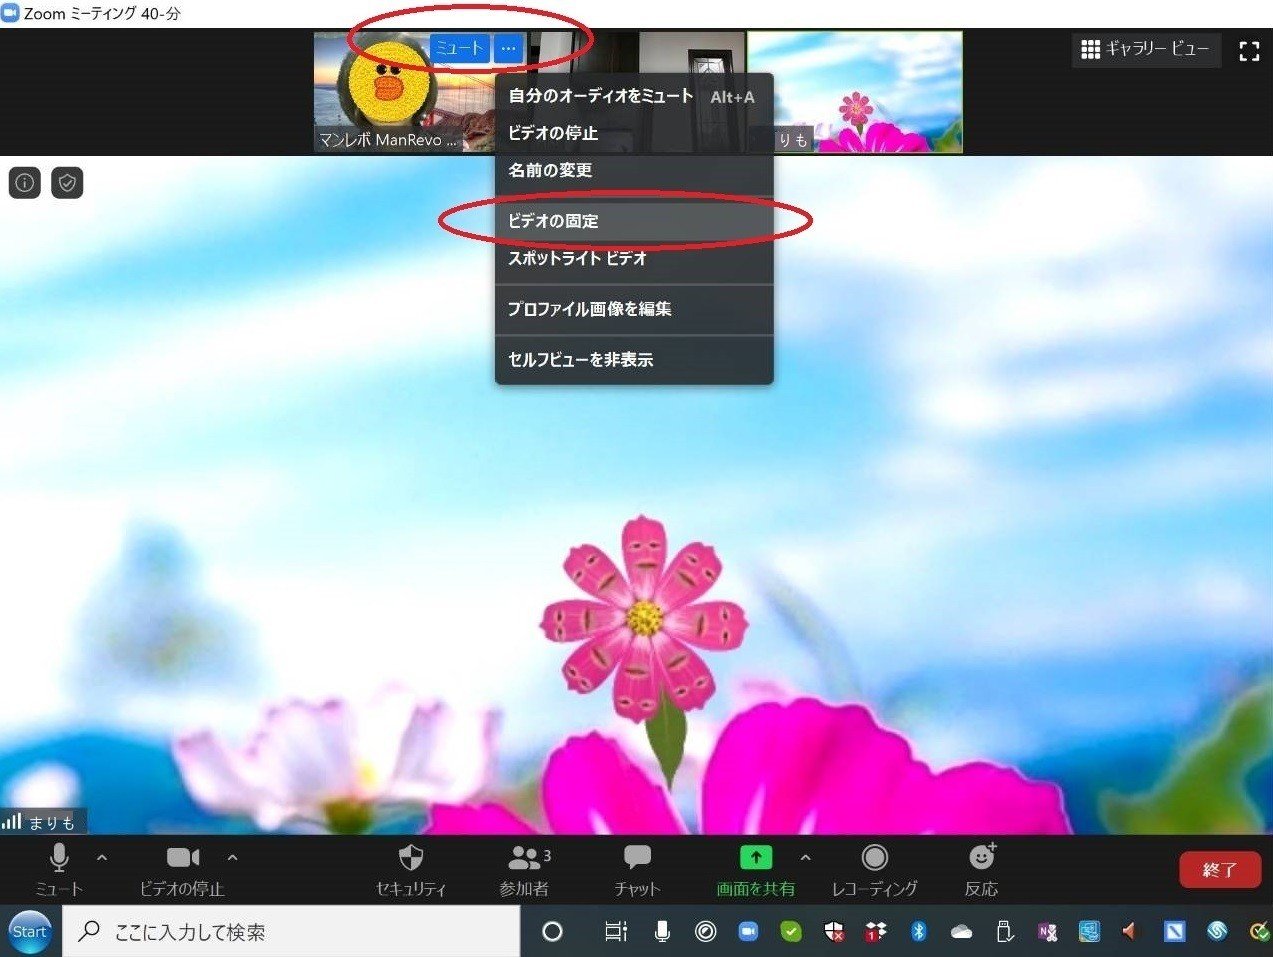Open the チャット panel
This screenshot has height=957, width=1273.
pyautogui.click(x=637, y=866)
